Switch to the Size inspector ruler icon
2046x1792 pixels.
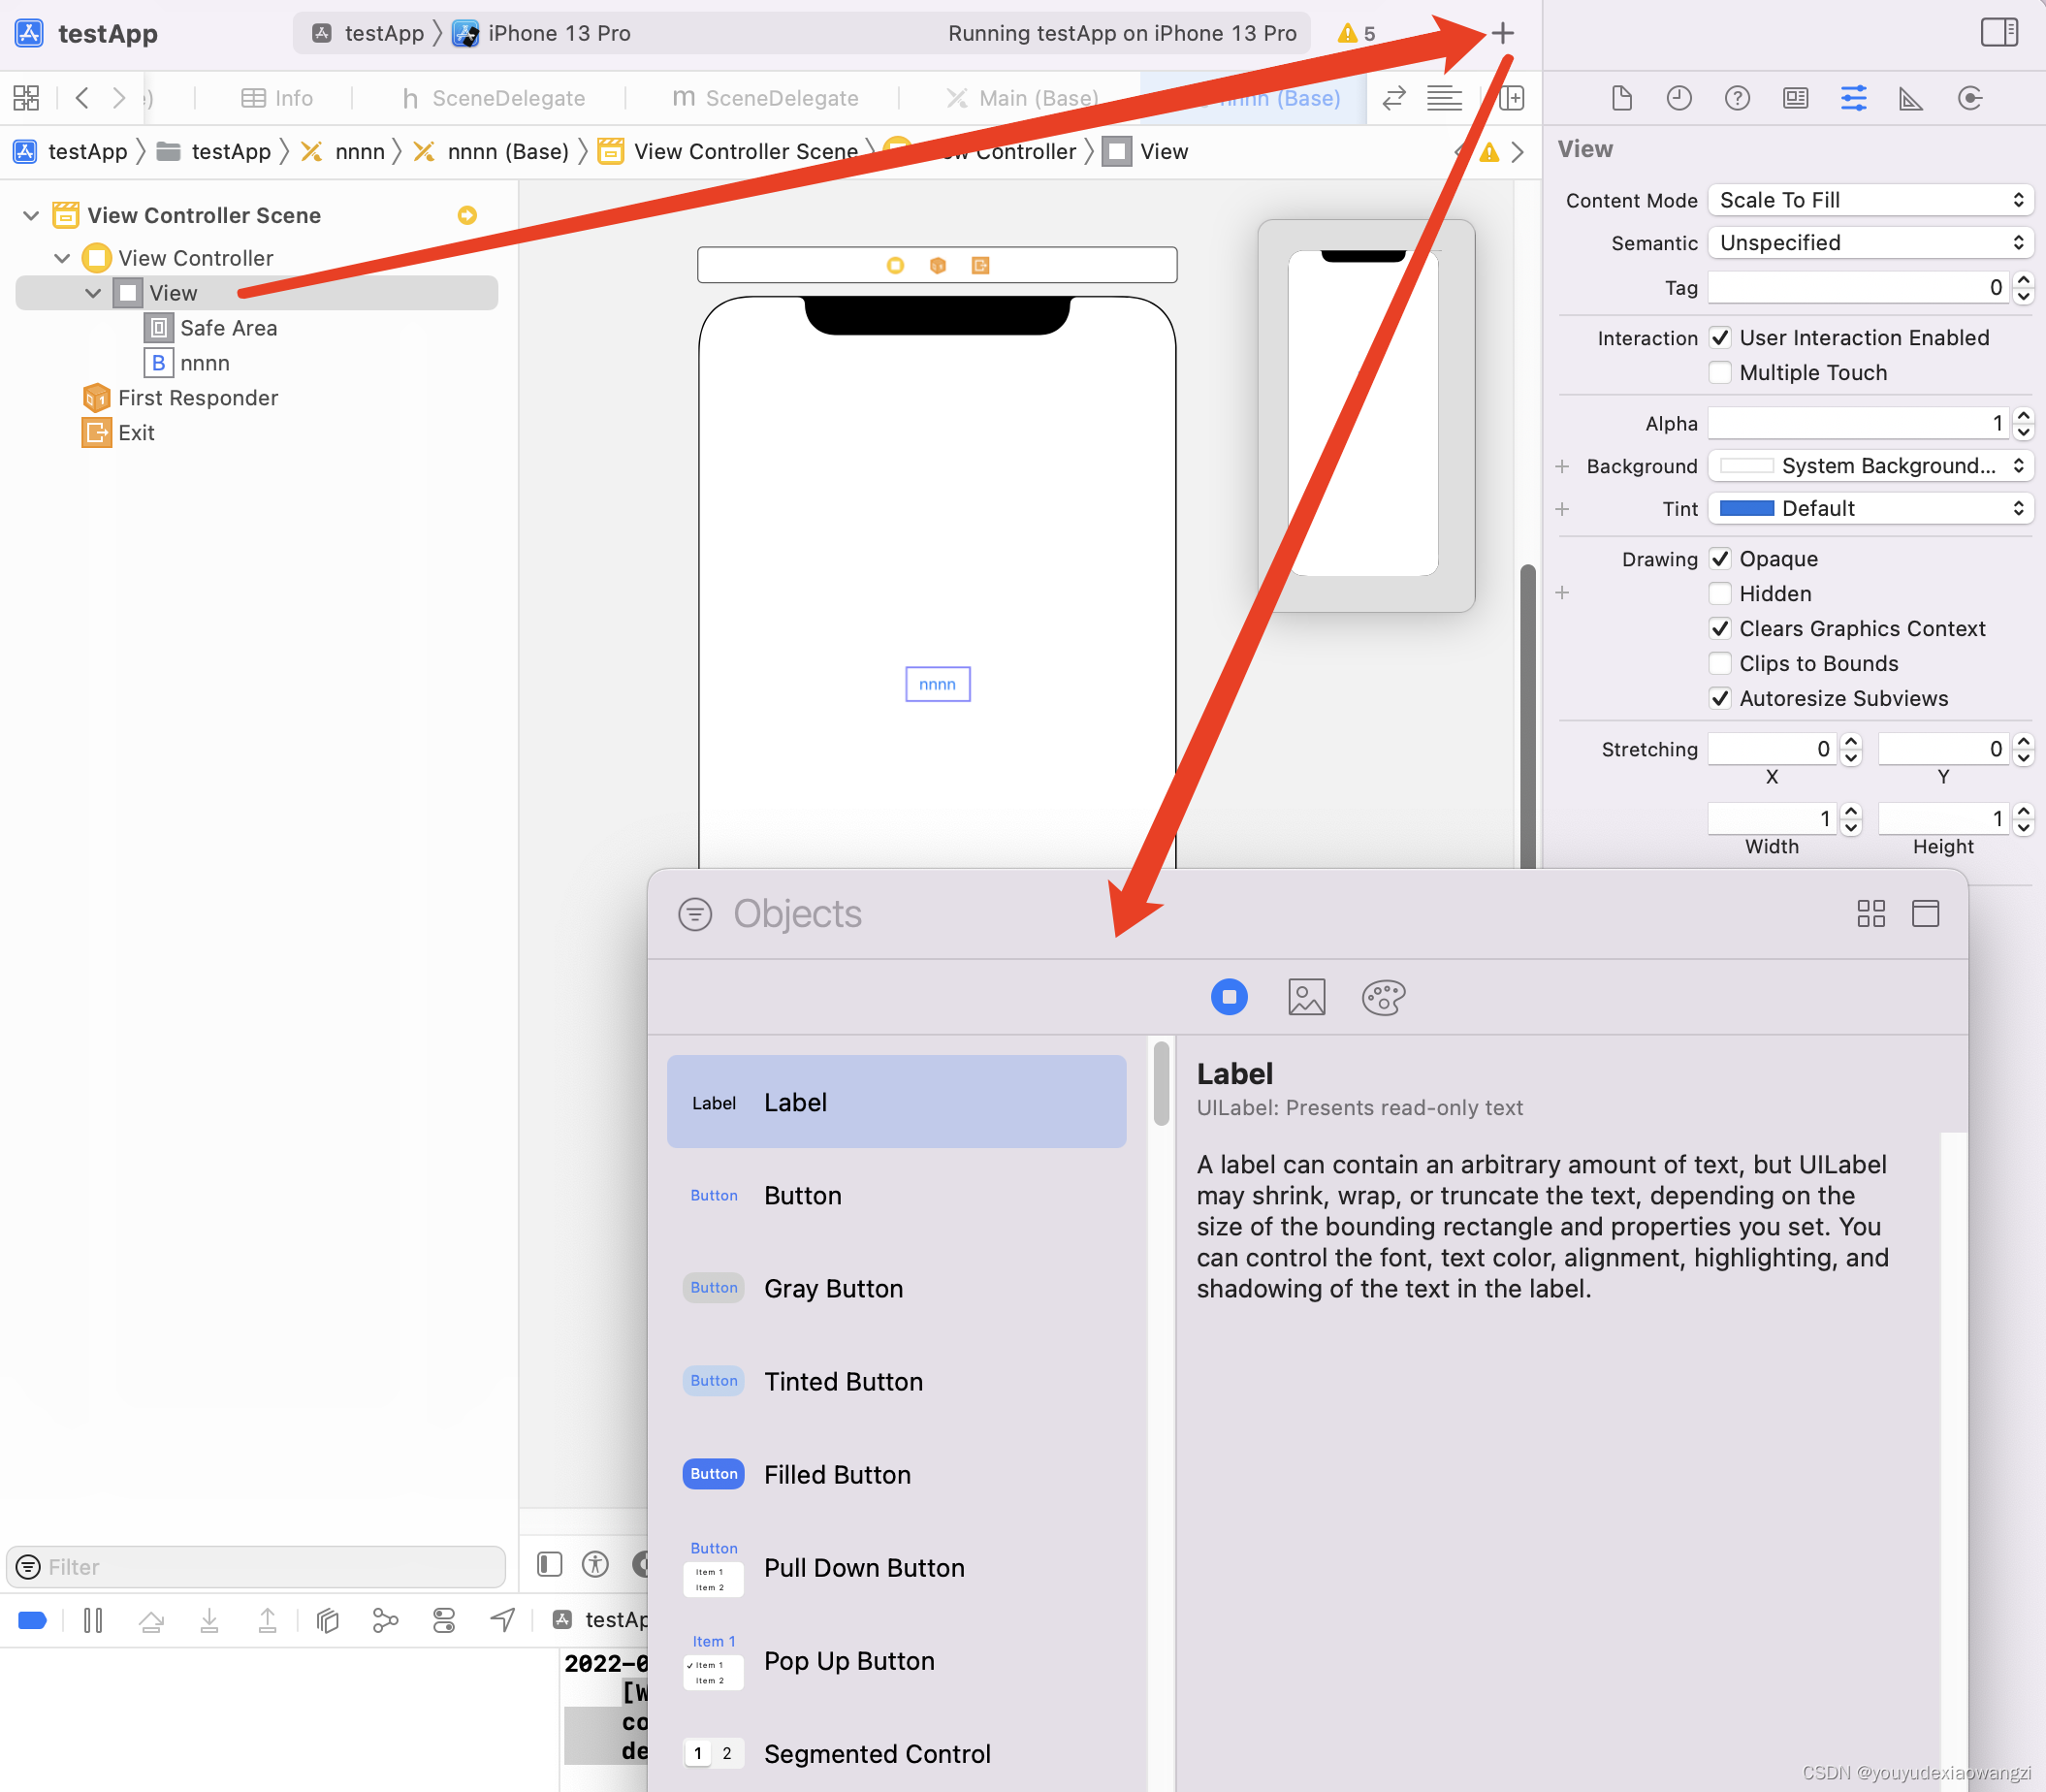tap(1911, 98)
